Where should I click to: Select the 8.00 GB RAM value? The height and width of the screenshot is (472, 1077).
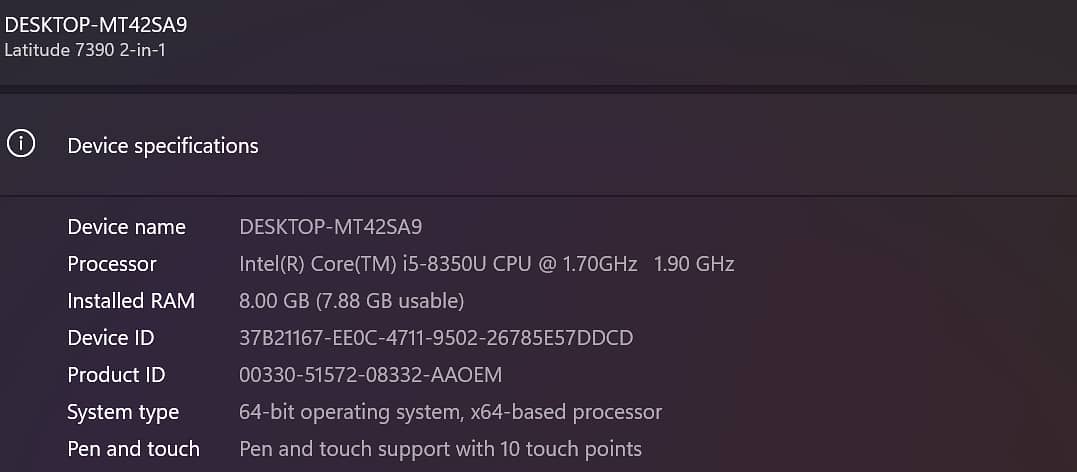(351, 301)
